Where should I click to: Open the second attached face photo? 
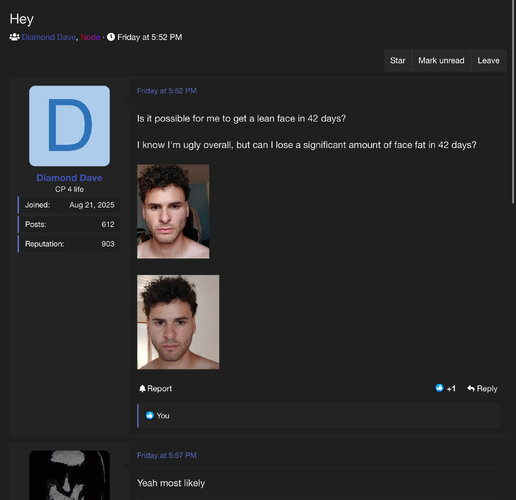[x=178, y=322]
